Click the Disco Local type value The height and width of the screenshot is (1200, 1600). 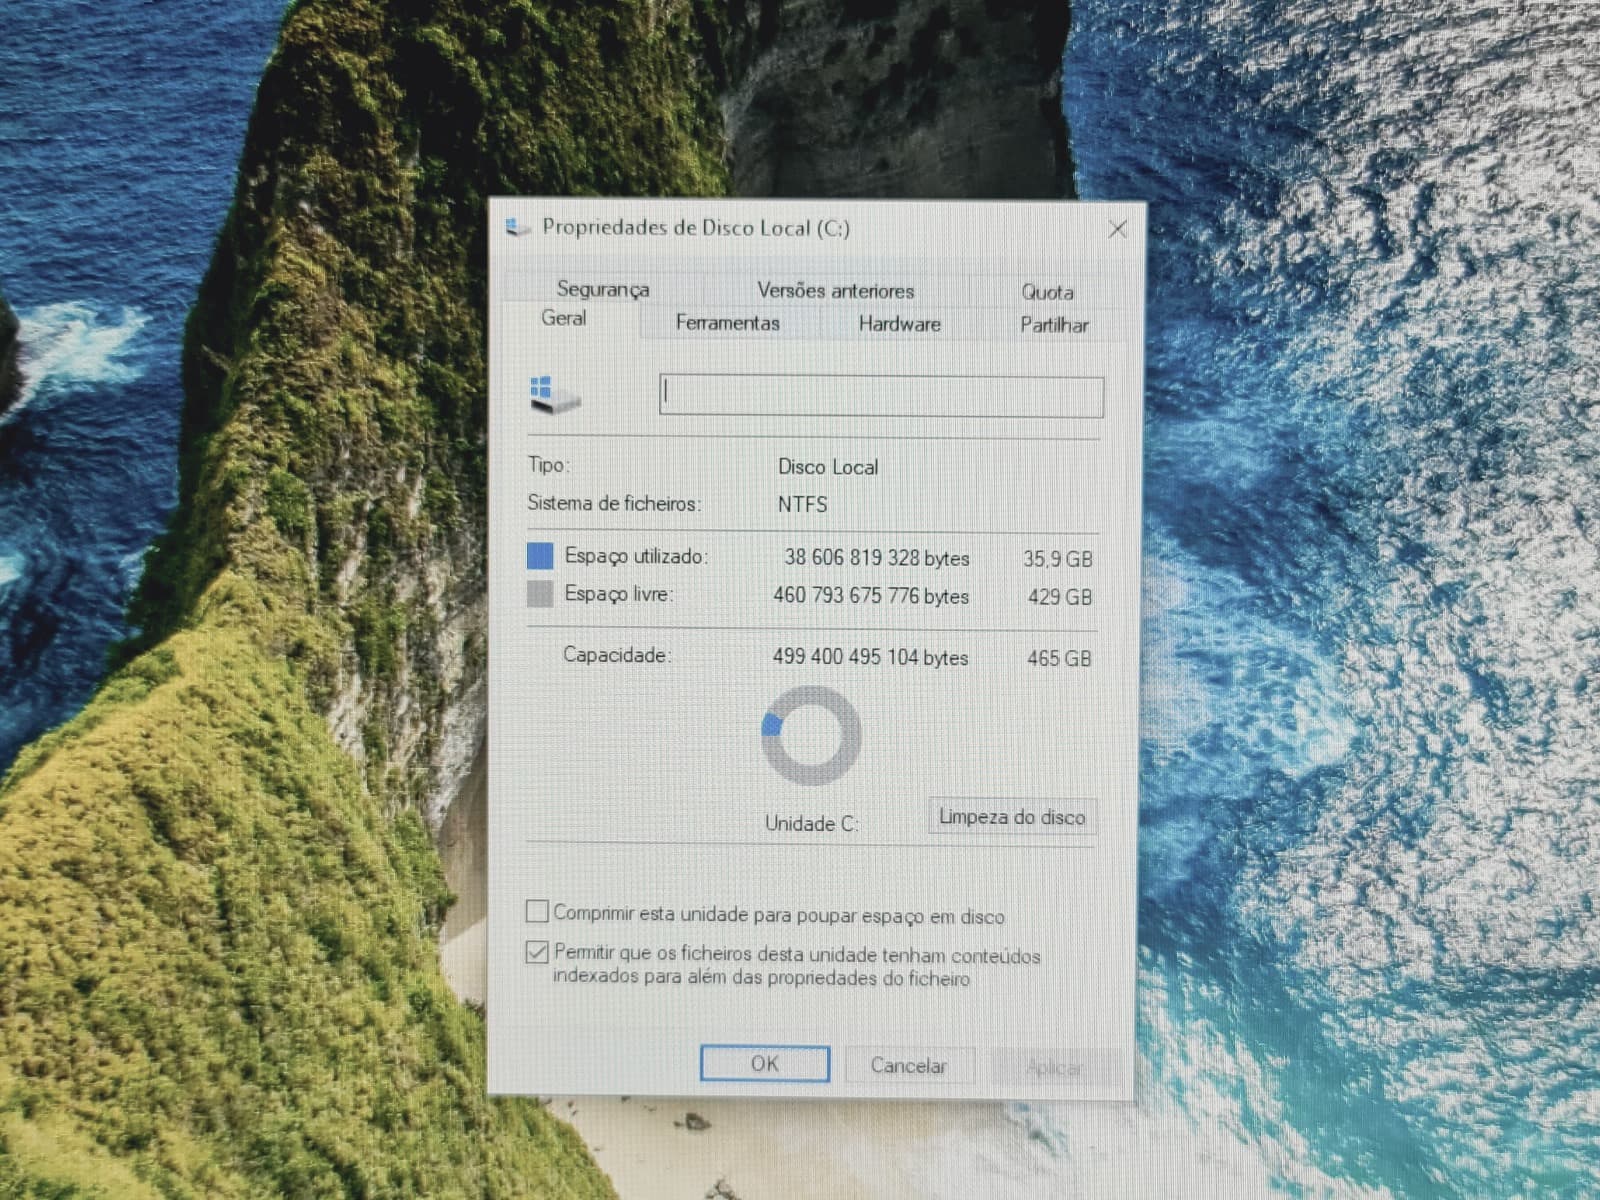pyautogui.click(x=828, y=467)
